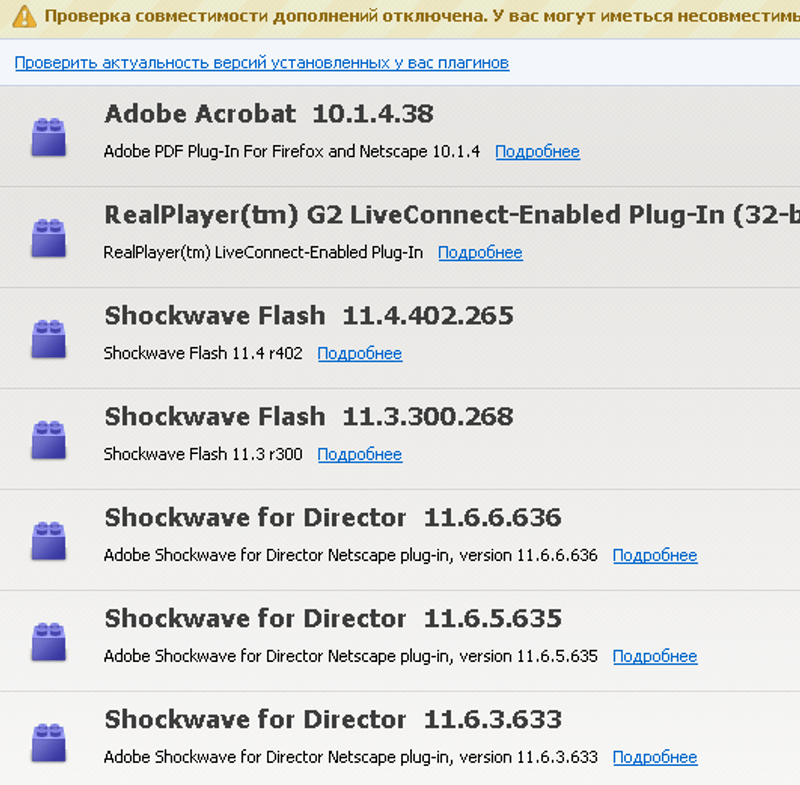Select the Adobe Acrobat 10.1.4.38 plugin title

click(x=268, y=114)
